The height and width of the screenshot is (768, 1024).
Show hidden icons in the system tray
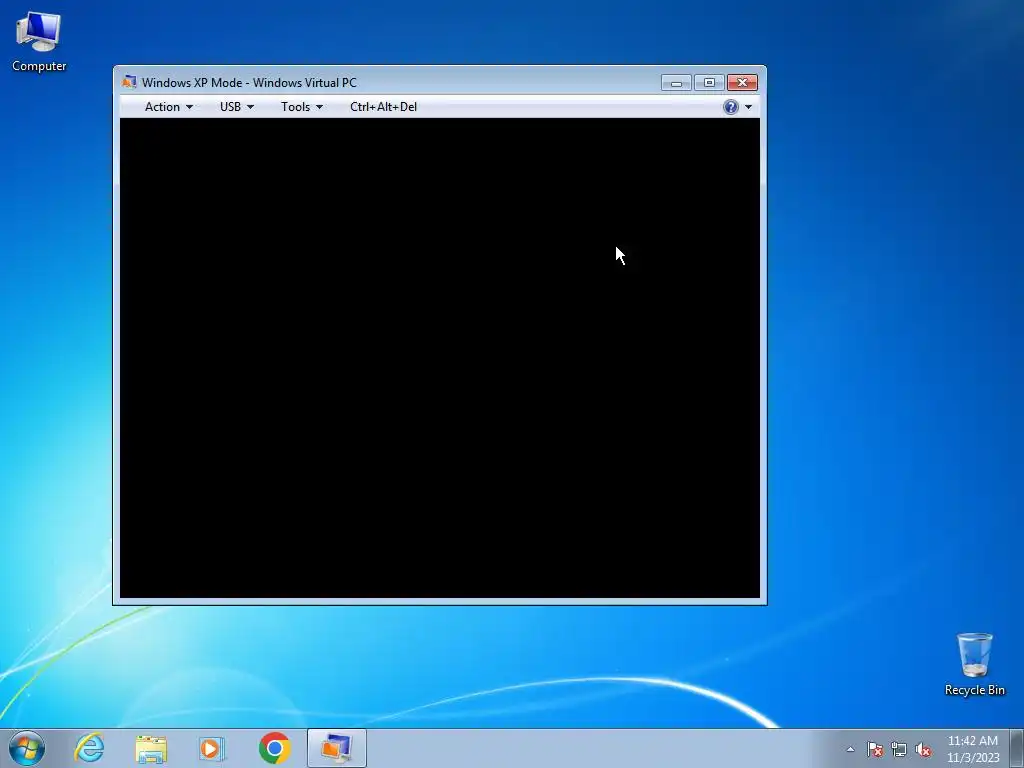point(850,749)
